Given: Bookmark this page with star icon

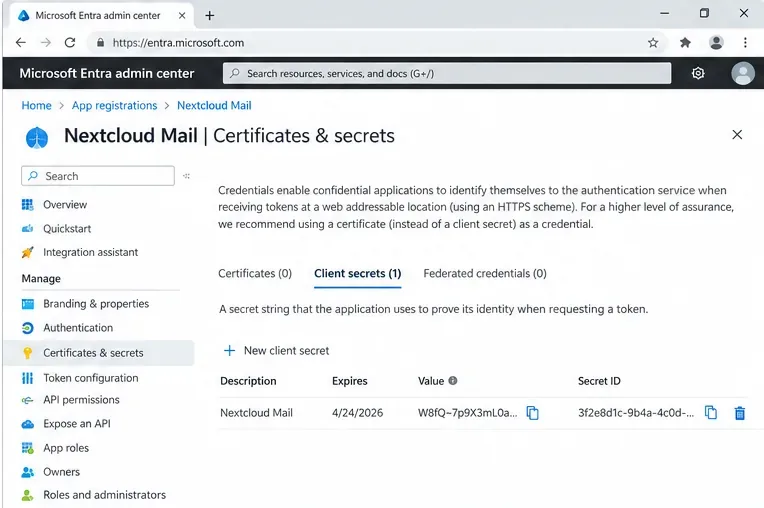Looking at the screenshot, I should tap(653, 43).
